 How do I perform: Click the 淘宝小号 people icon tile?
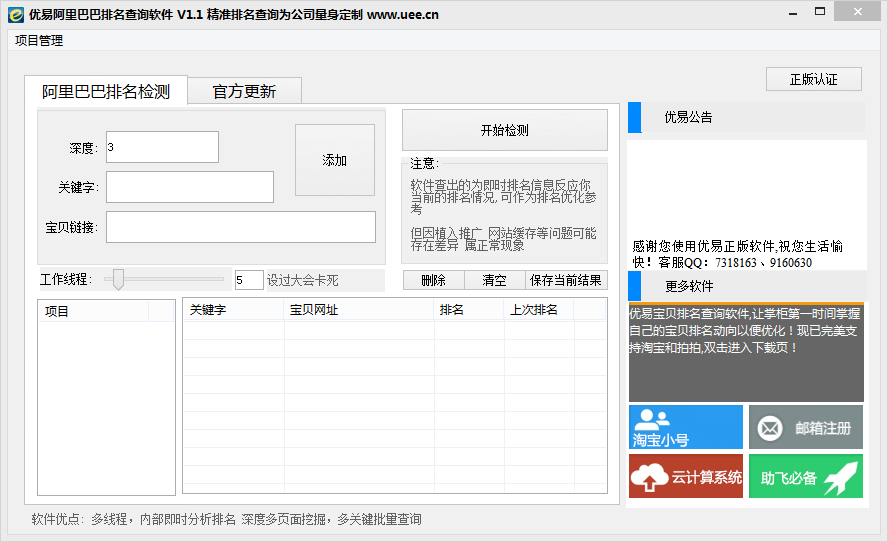(685, 427)
